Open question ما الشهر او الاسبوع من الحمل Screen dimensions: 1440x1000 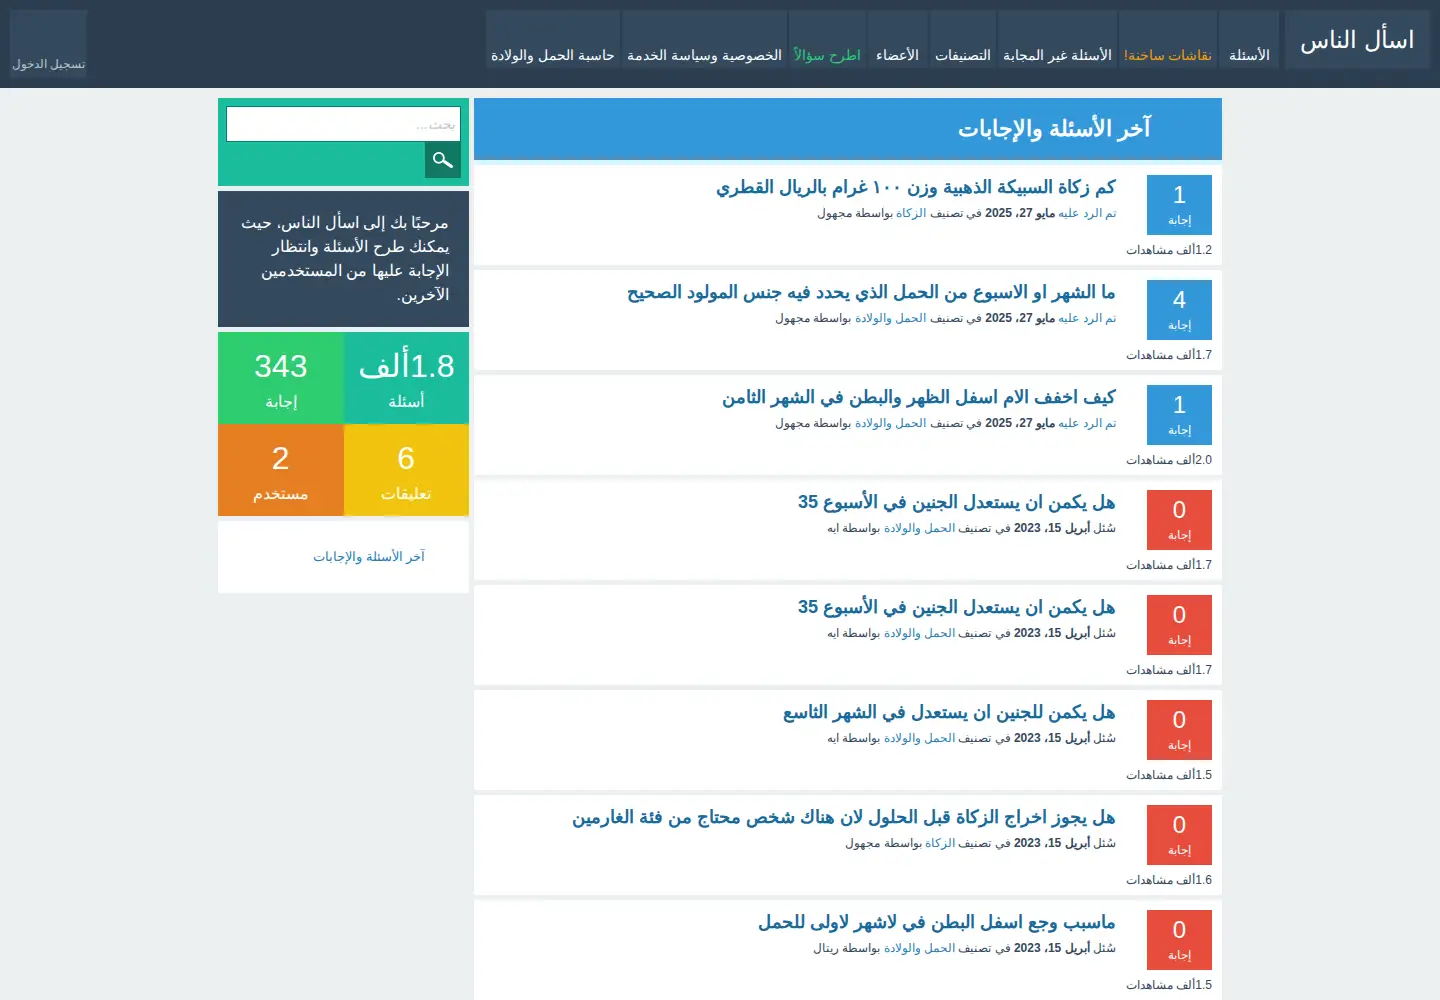[x=871, y=293]
